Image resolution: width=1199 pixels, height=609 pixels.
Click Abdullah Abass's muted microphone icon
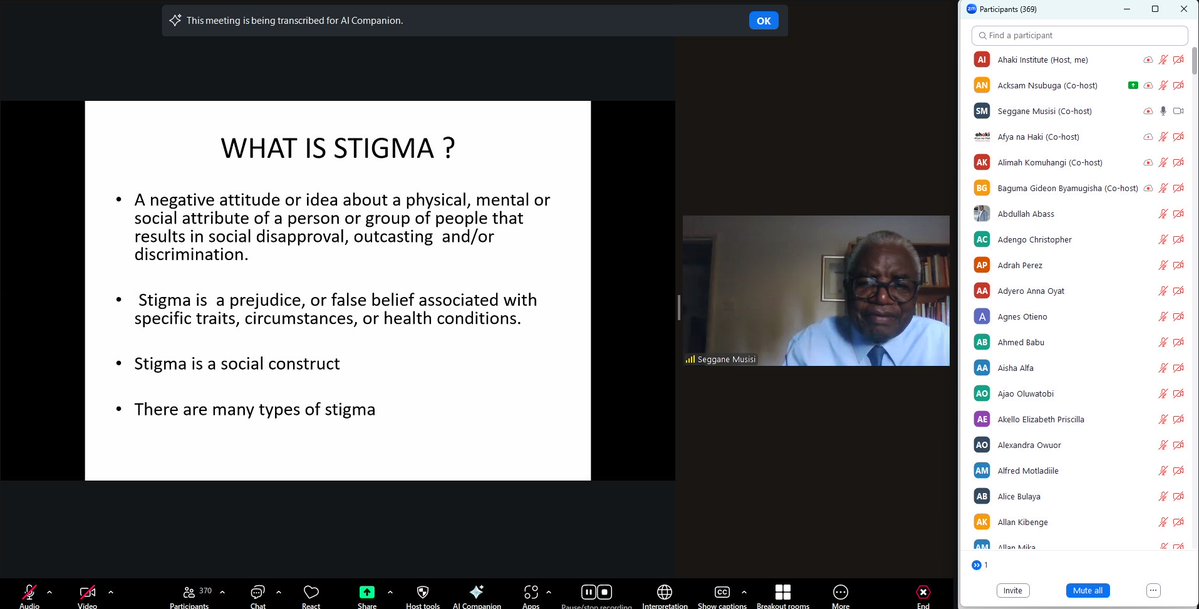(x=1164, y=213)
